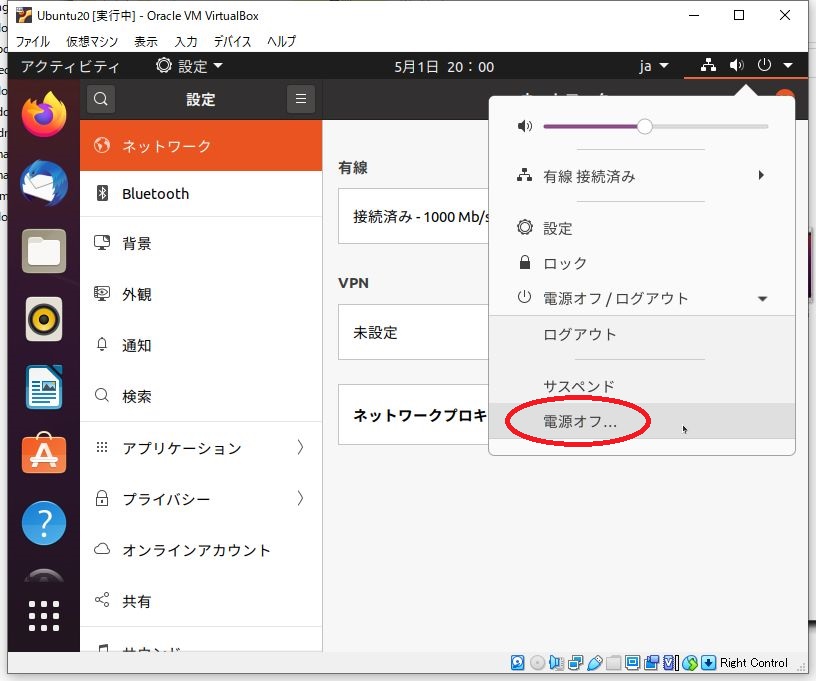
Task: Open the Settings hamburger menu
Action: (x=301, y=99)
